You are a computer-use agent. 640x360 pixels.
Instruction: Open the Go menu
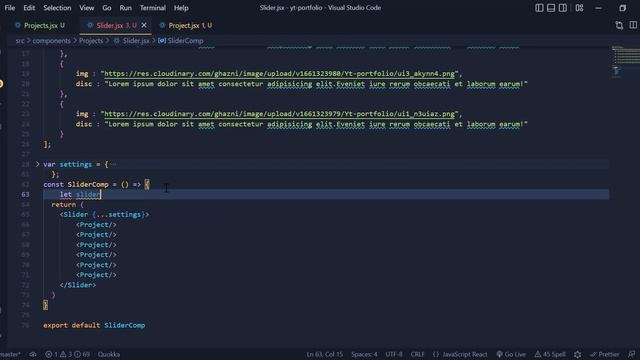107,8
